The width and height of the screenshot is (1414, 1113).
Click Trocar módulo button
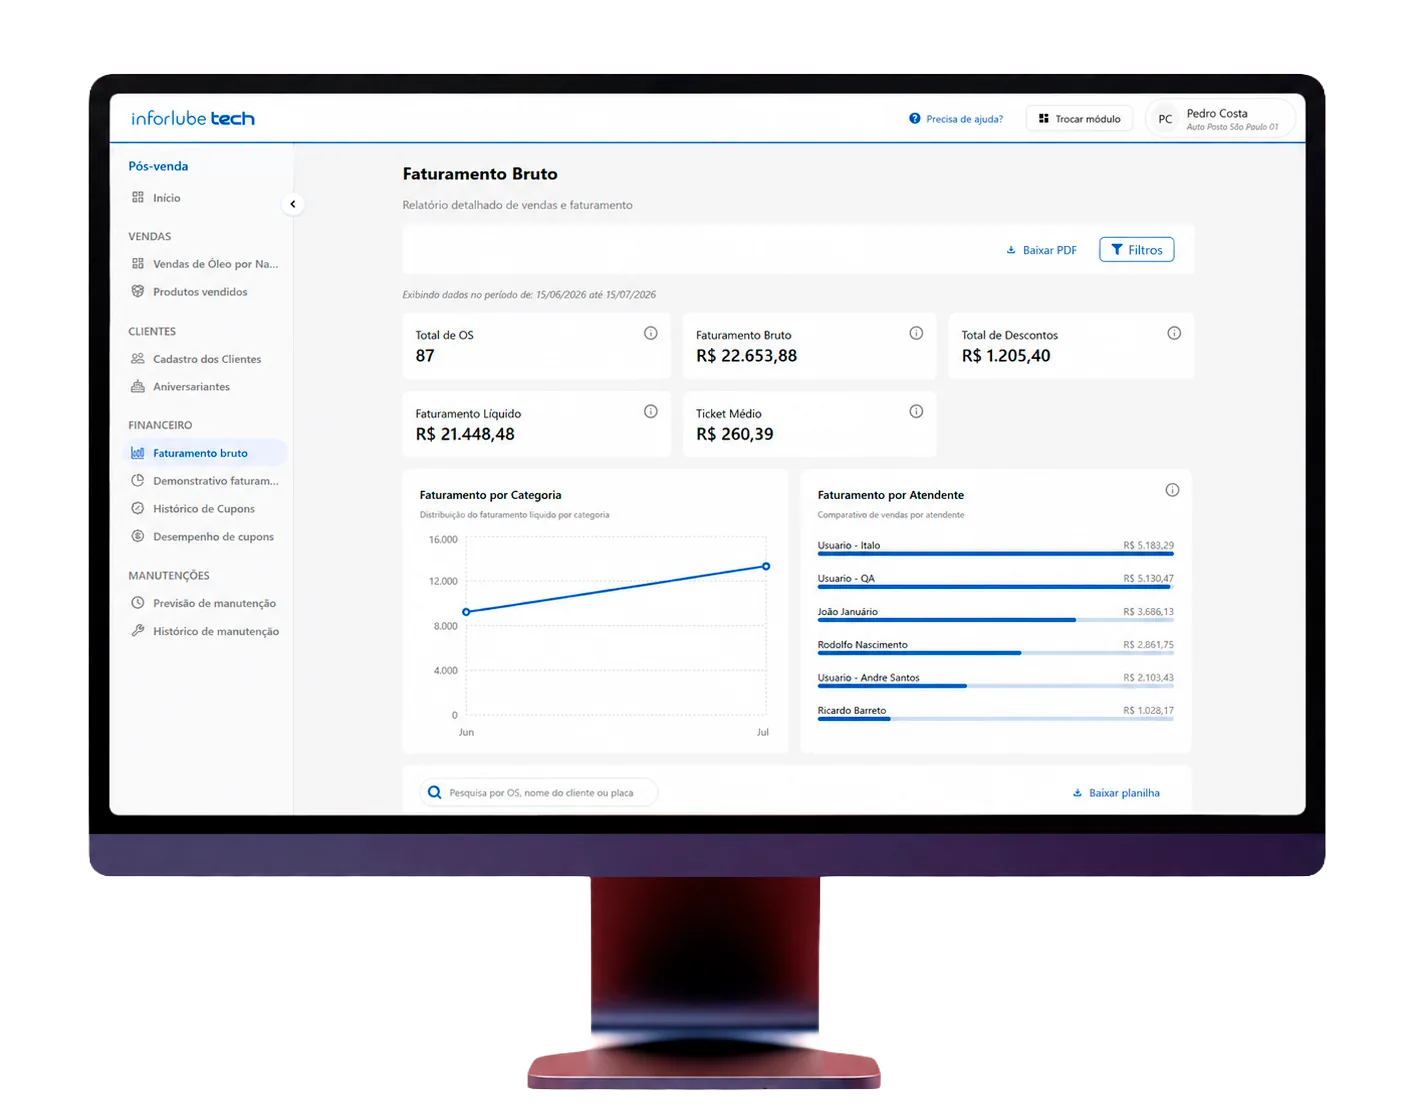[x=1080, y=119]
